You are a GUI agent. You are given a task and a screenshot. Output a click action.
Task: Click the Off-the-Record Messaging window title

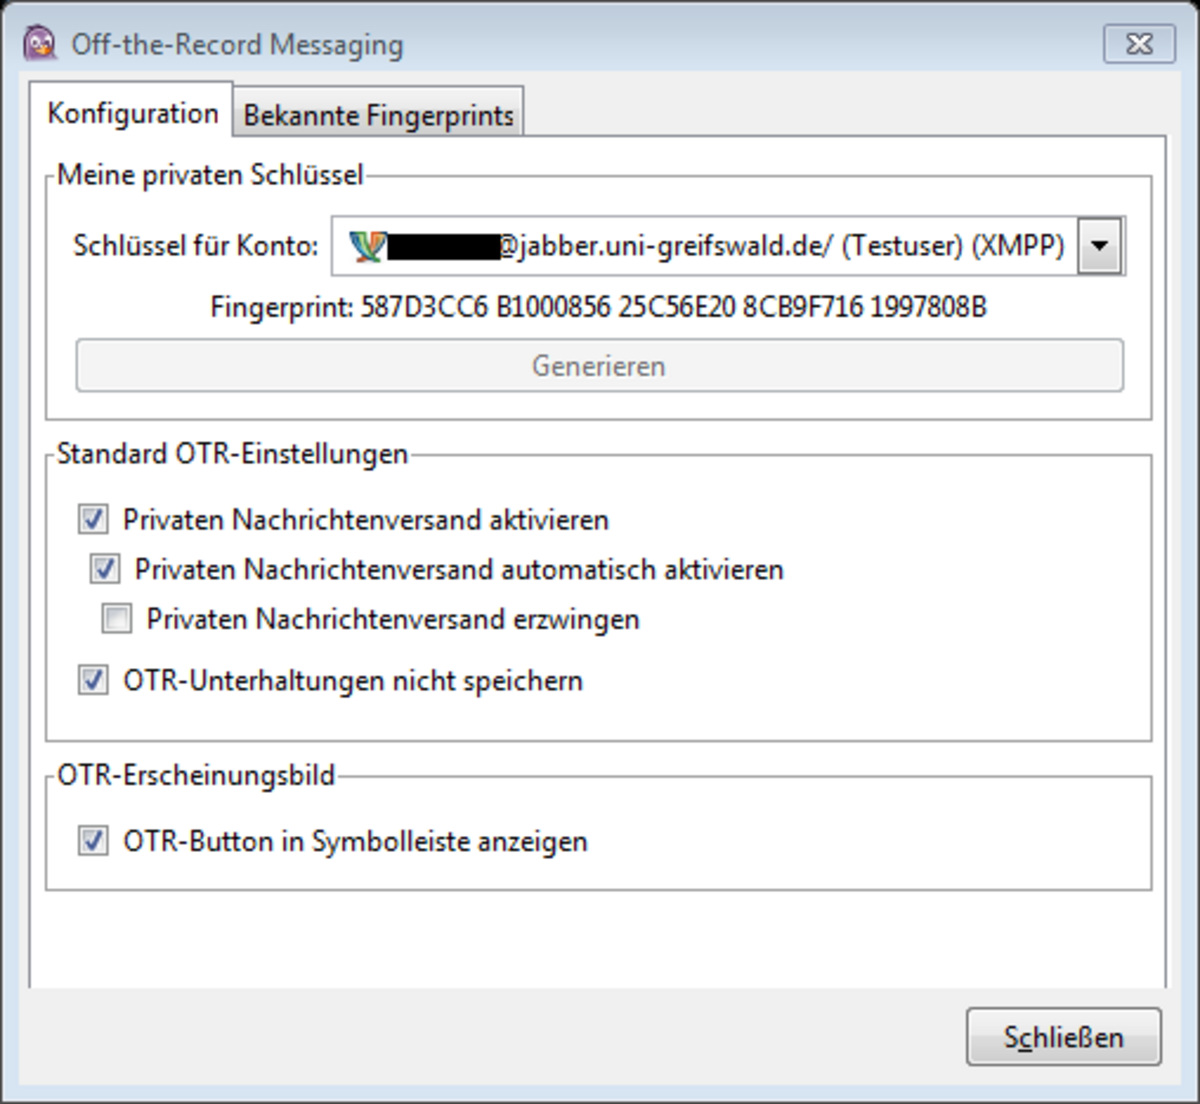point(237,45)
